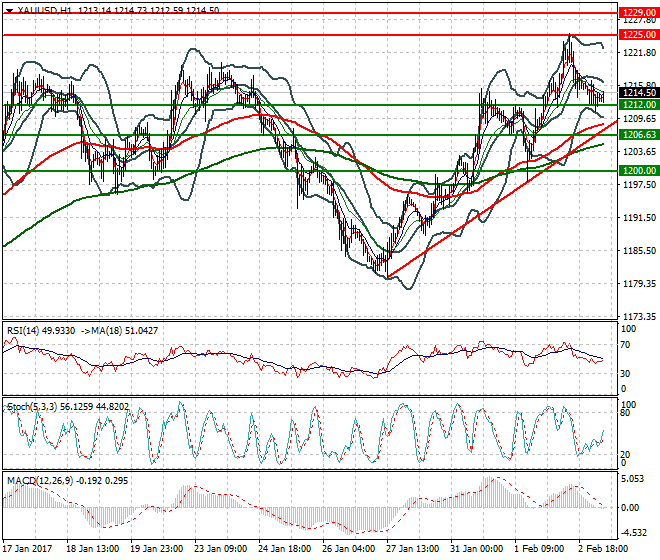Click the 1185.50 price scale value
This screenshot has height=560, width=660.
tap(639, 251)
